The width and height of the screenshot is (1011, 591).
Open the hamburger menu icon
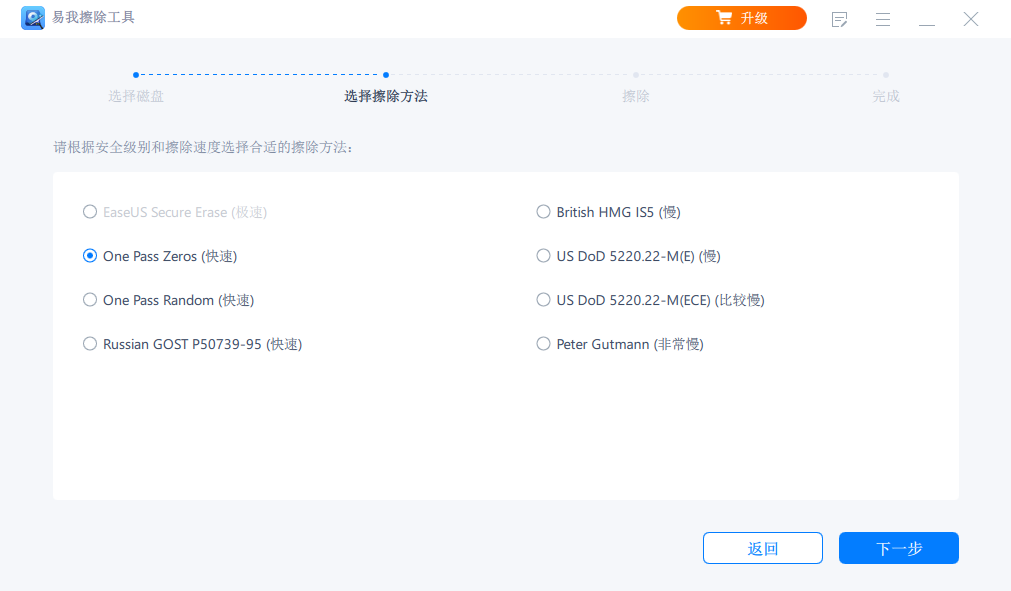883,19
